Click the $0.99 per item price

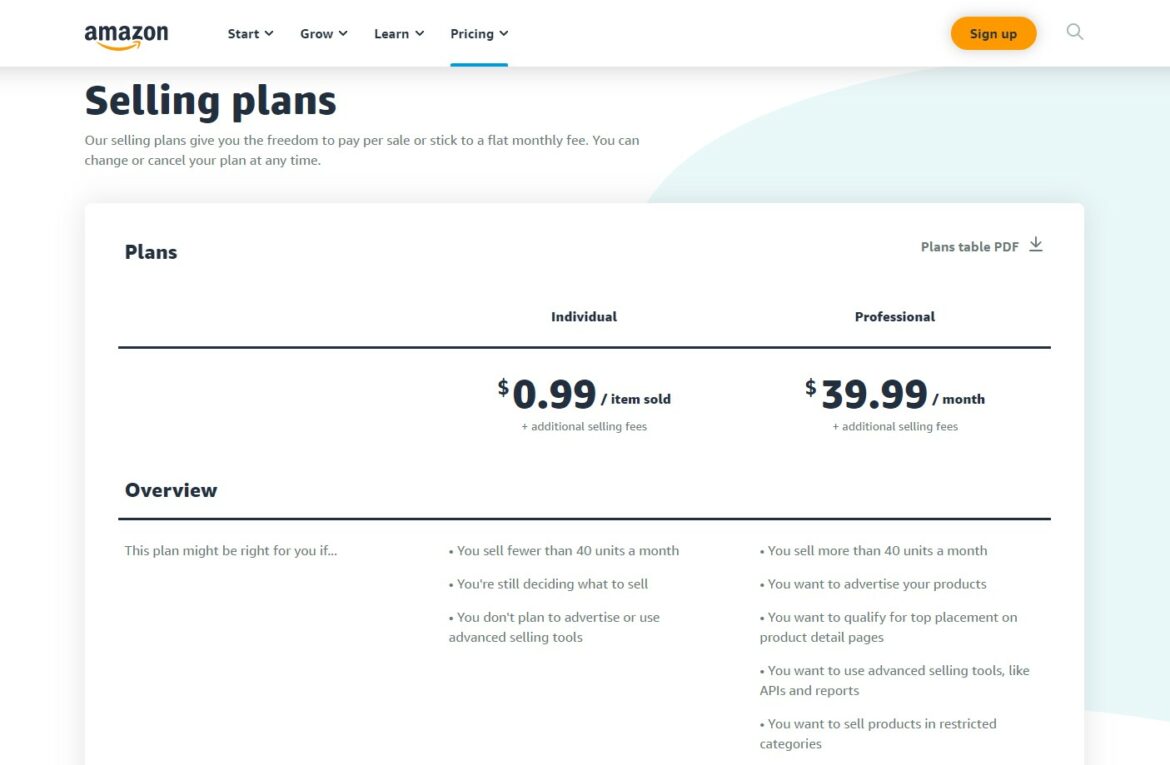pos(555,396)
